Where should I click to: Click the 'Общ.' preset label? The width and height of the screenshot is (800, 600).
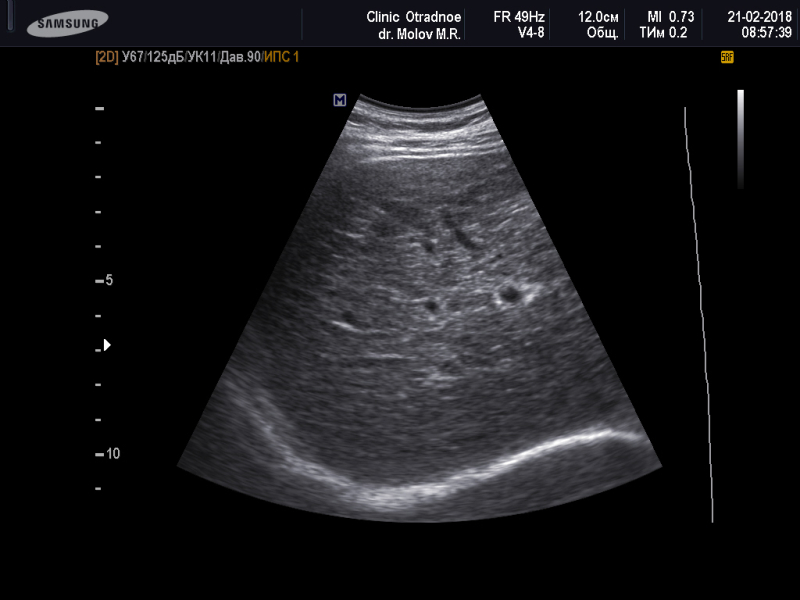603,34
